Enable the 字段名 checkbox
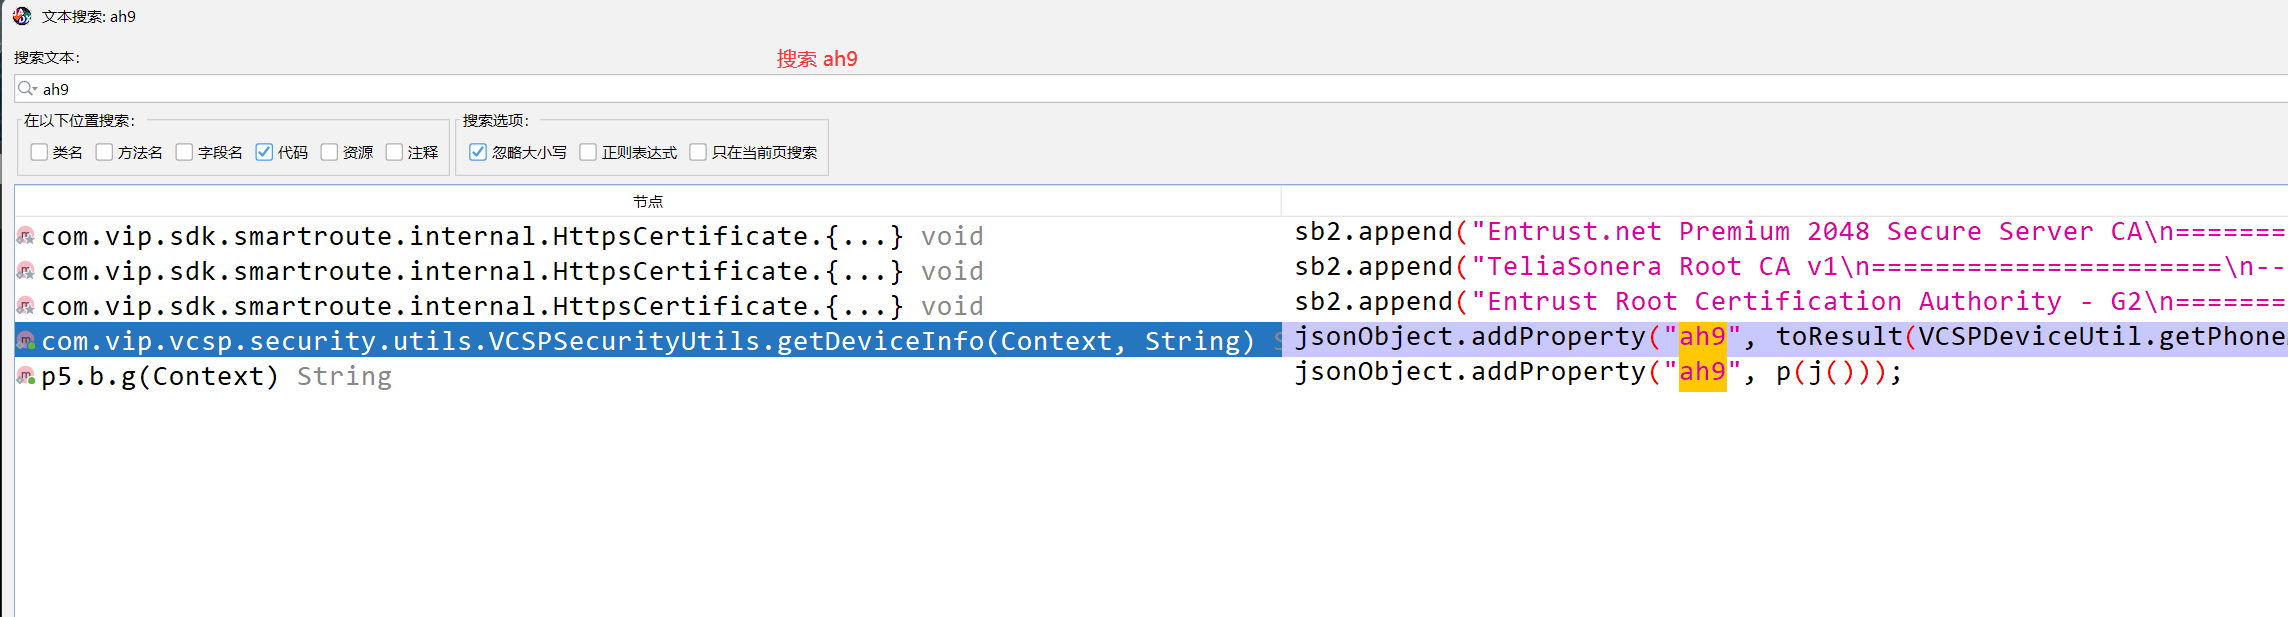This screenshot has width=2288, height=617. 184,152
